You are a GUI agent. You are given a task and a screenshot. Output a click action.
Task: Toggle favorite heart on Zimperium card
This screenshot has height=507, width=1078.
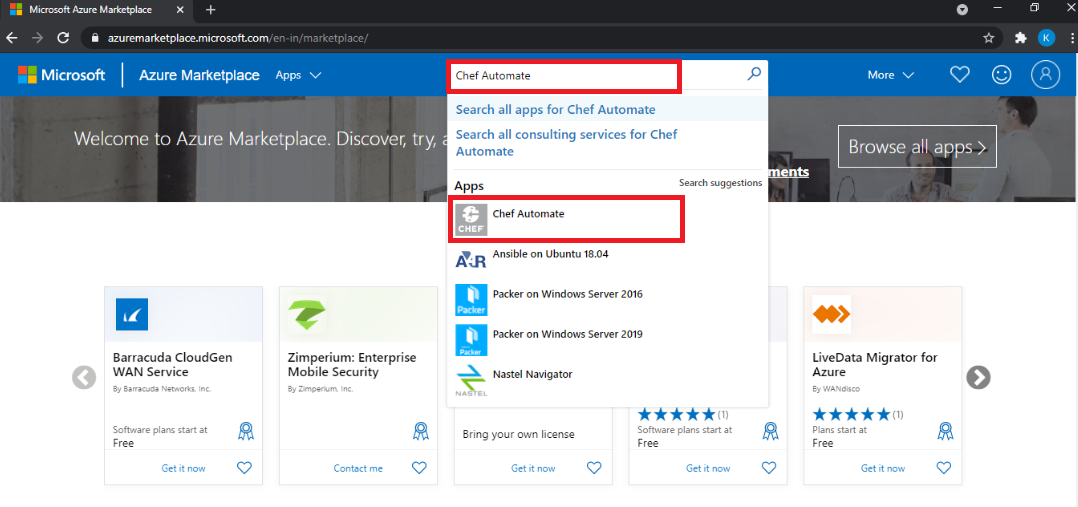coord(419,468)
